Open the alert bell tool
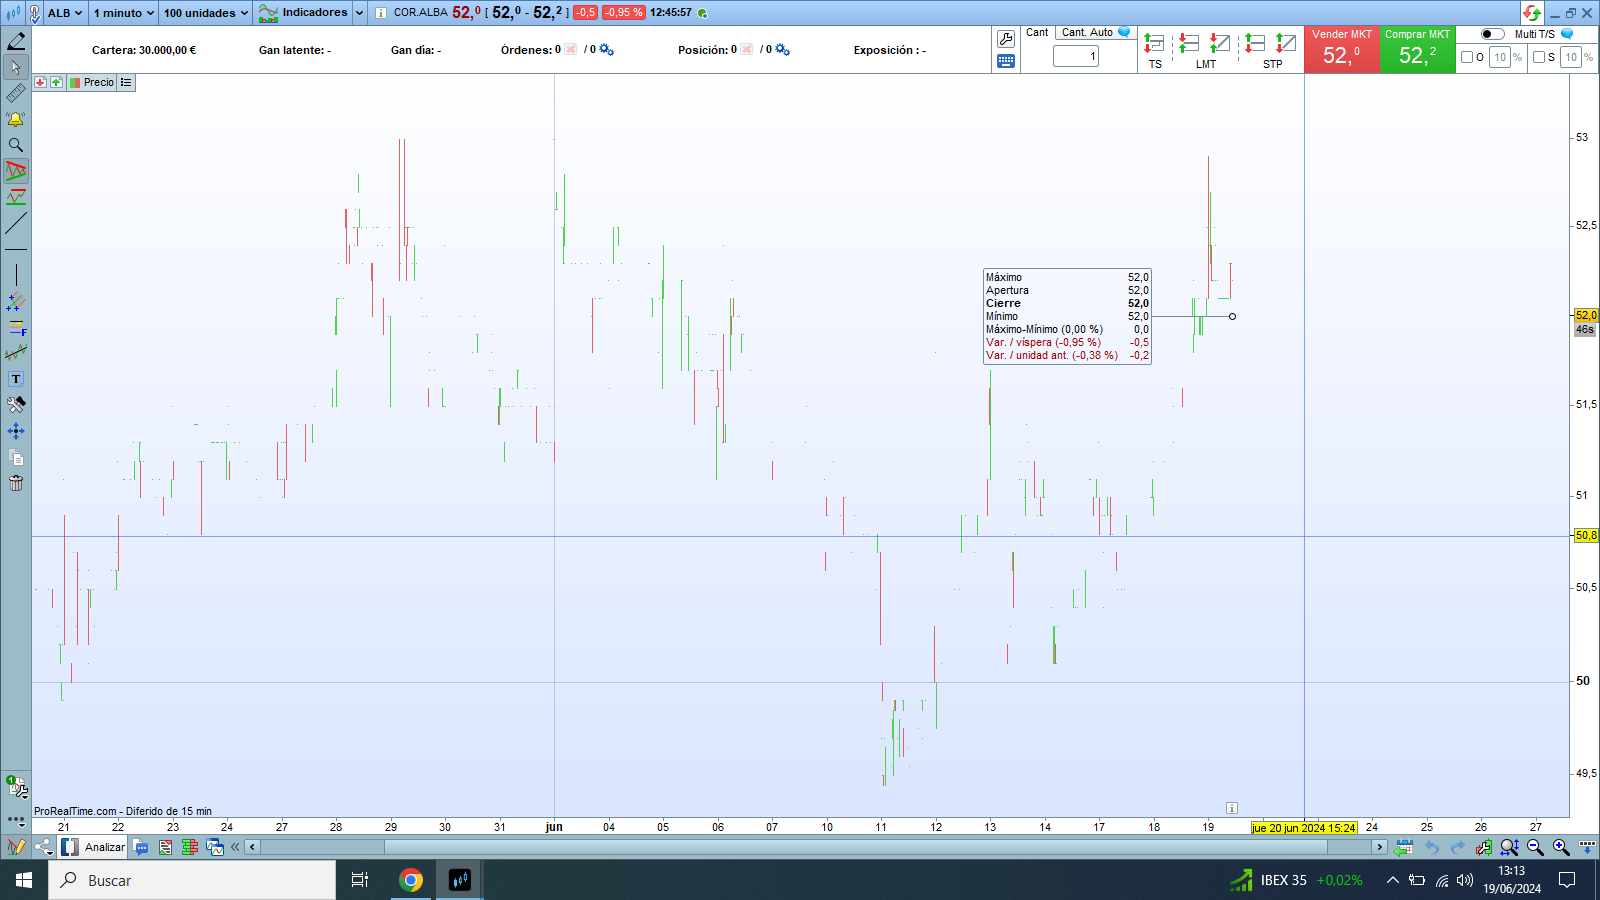The width and height of the screenshot is (1600, 900). (x=16, y=119)
